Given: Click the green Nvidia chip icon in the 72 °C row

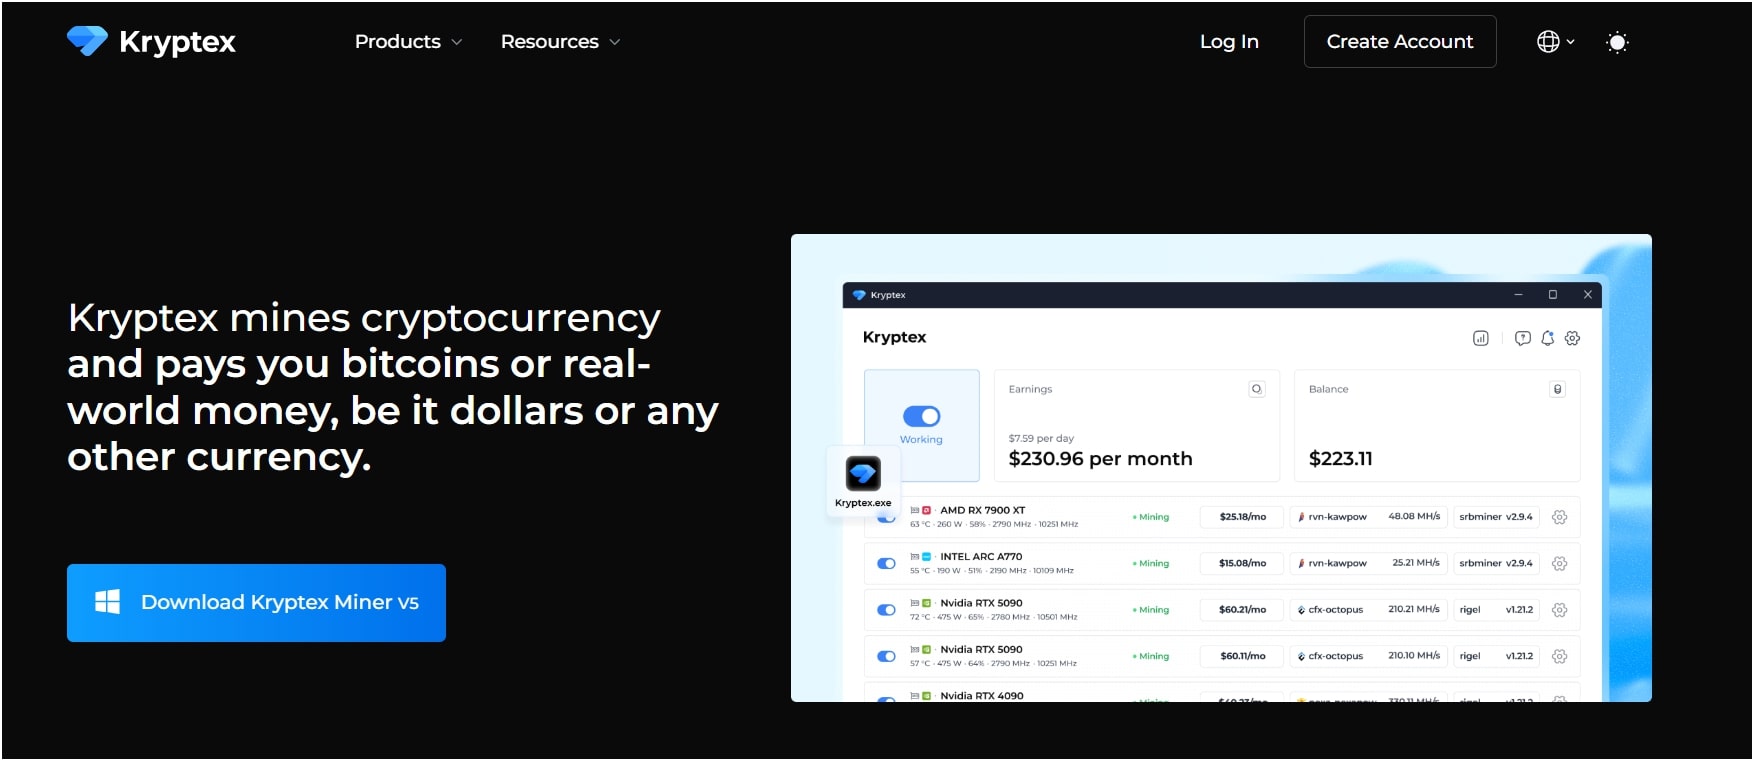Looking at the screenshot, I should coord(926,603).
